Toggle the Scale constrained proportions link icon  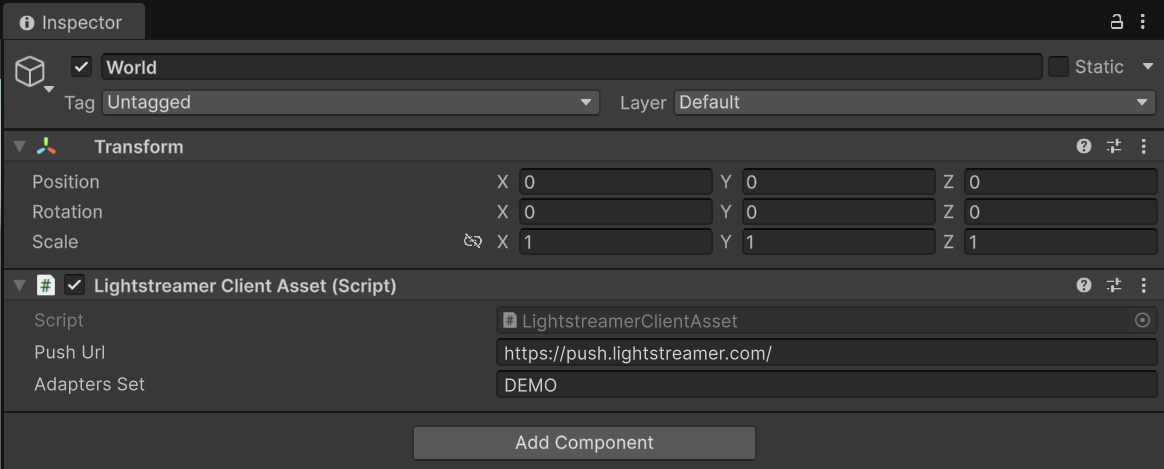[x=473, y=241]
